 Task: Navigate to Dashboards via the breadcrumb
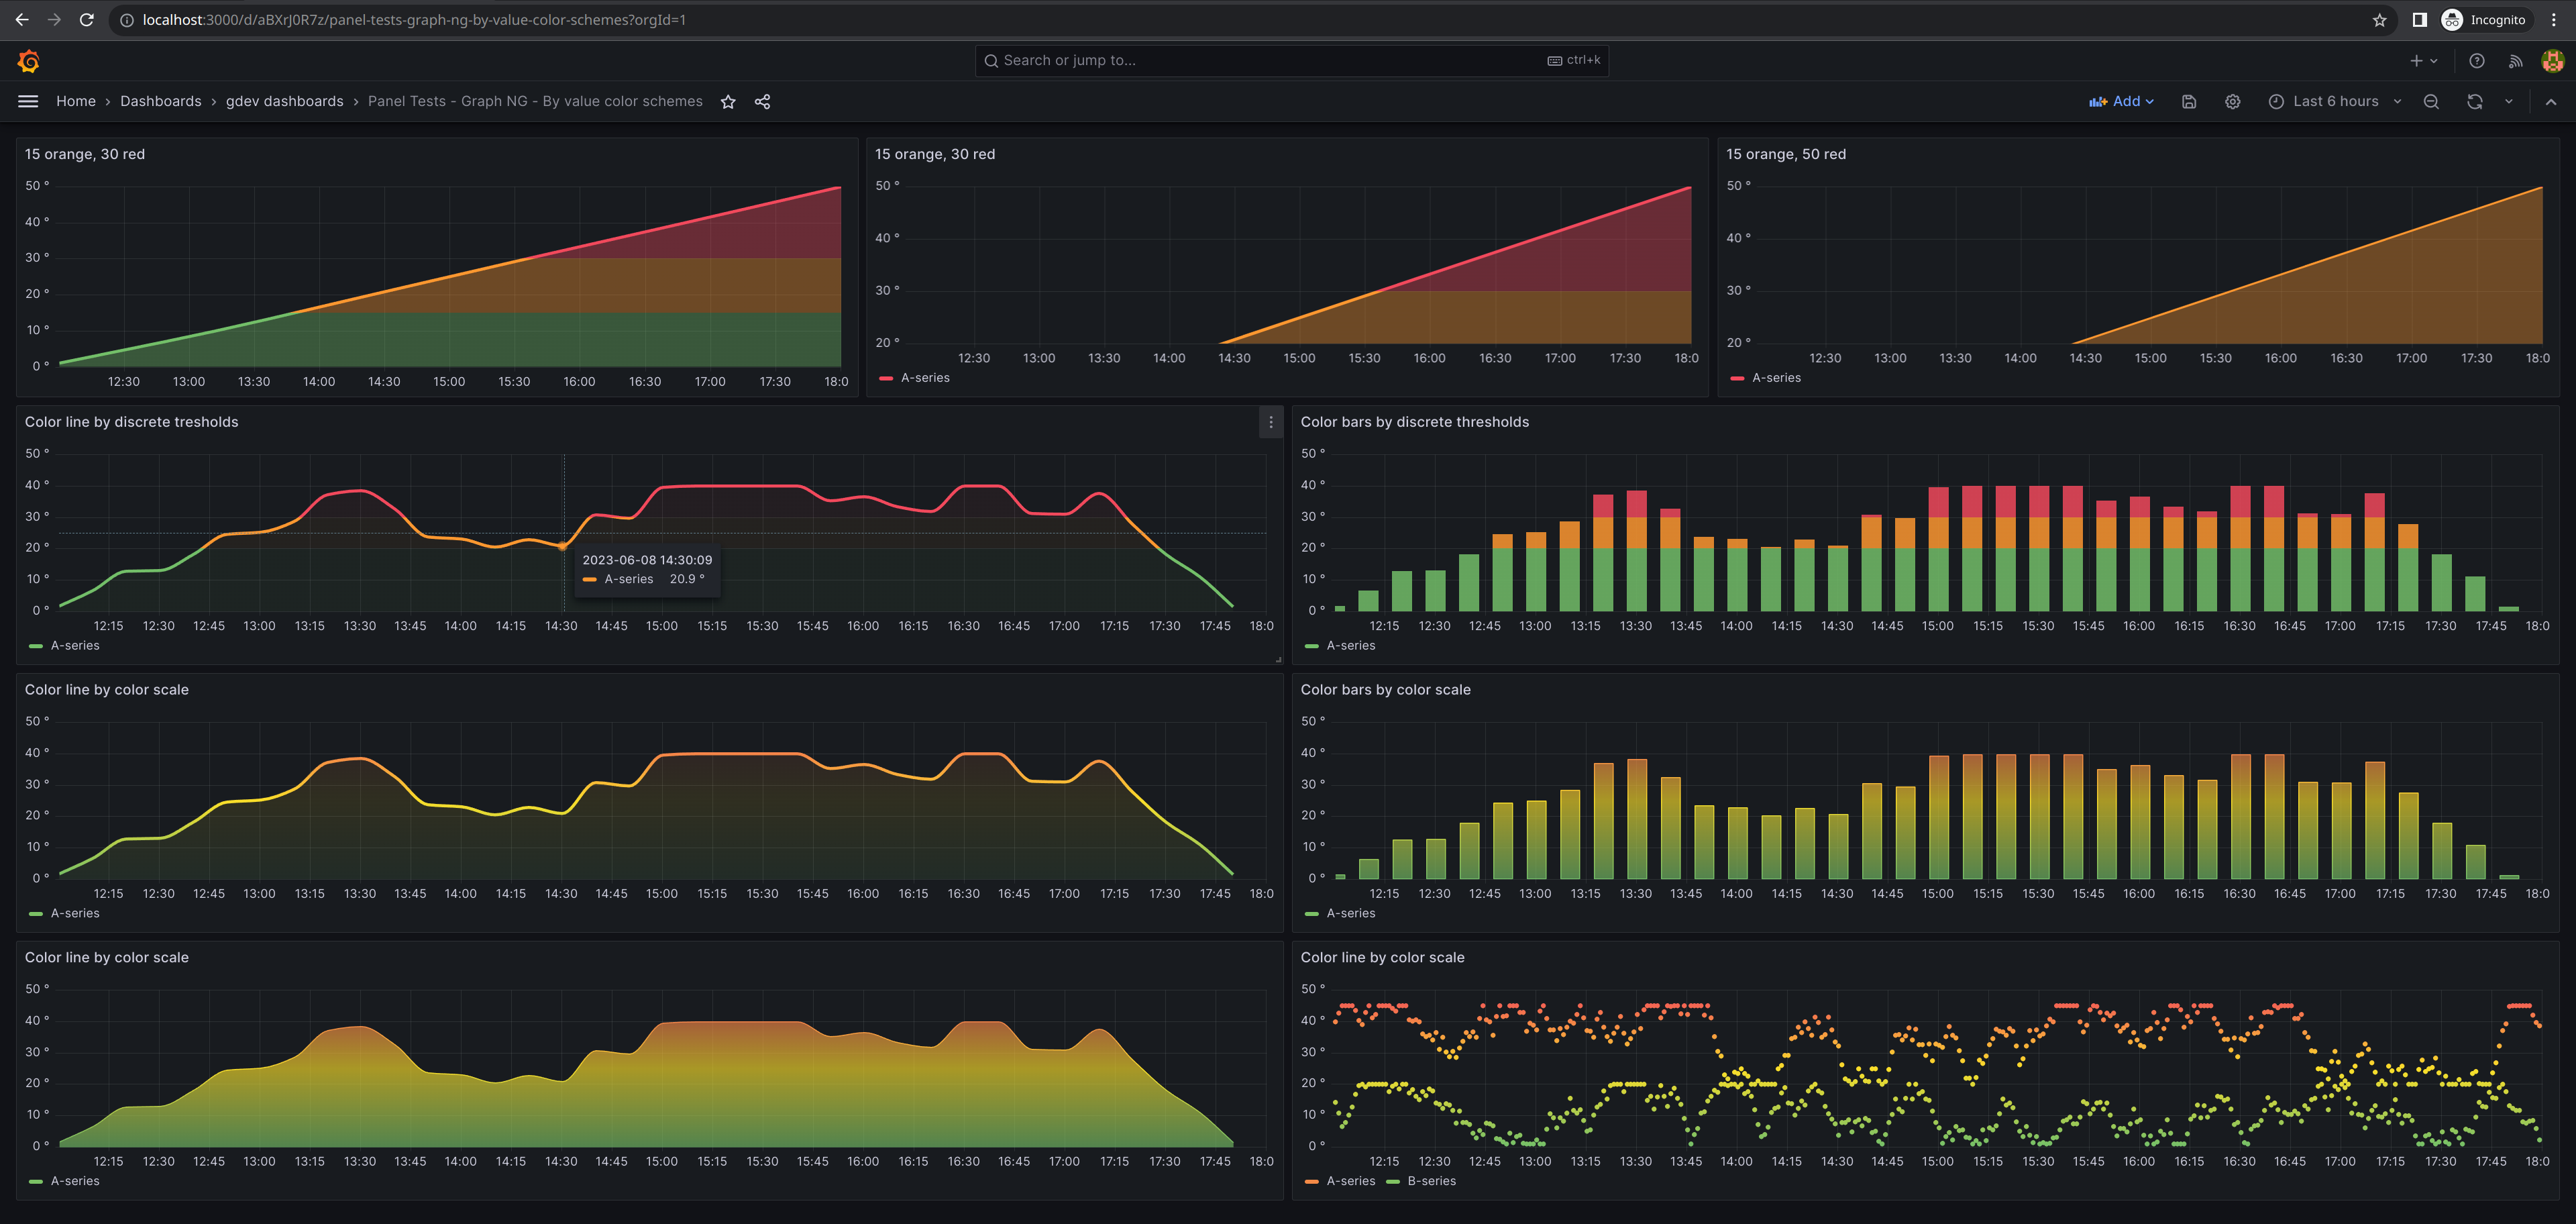[x=160, y=101]
